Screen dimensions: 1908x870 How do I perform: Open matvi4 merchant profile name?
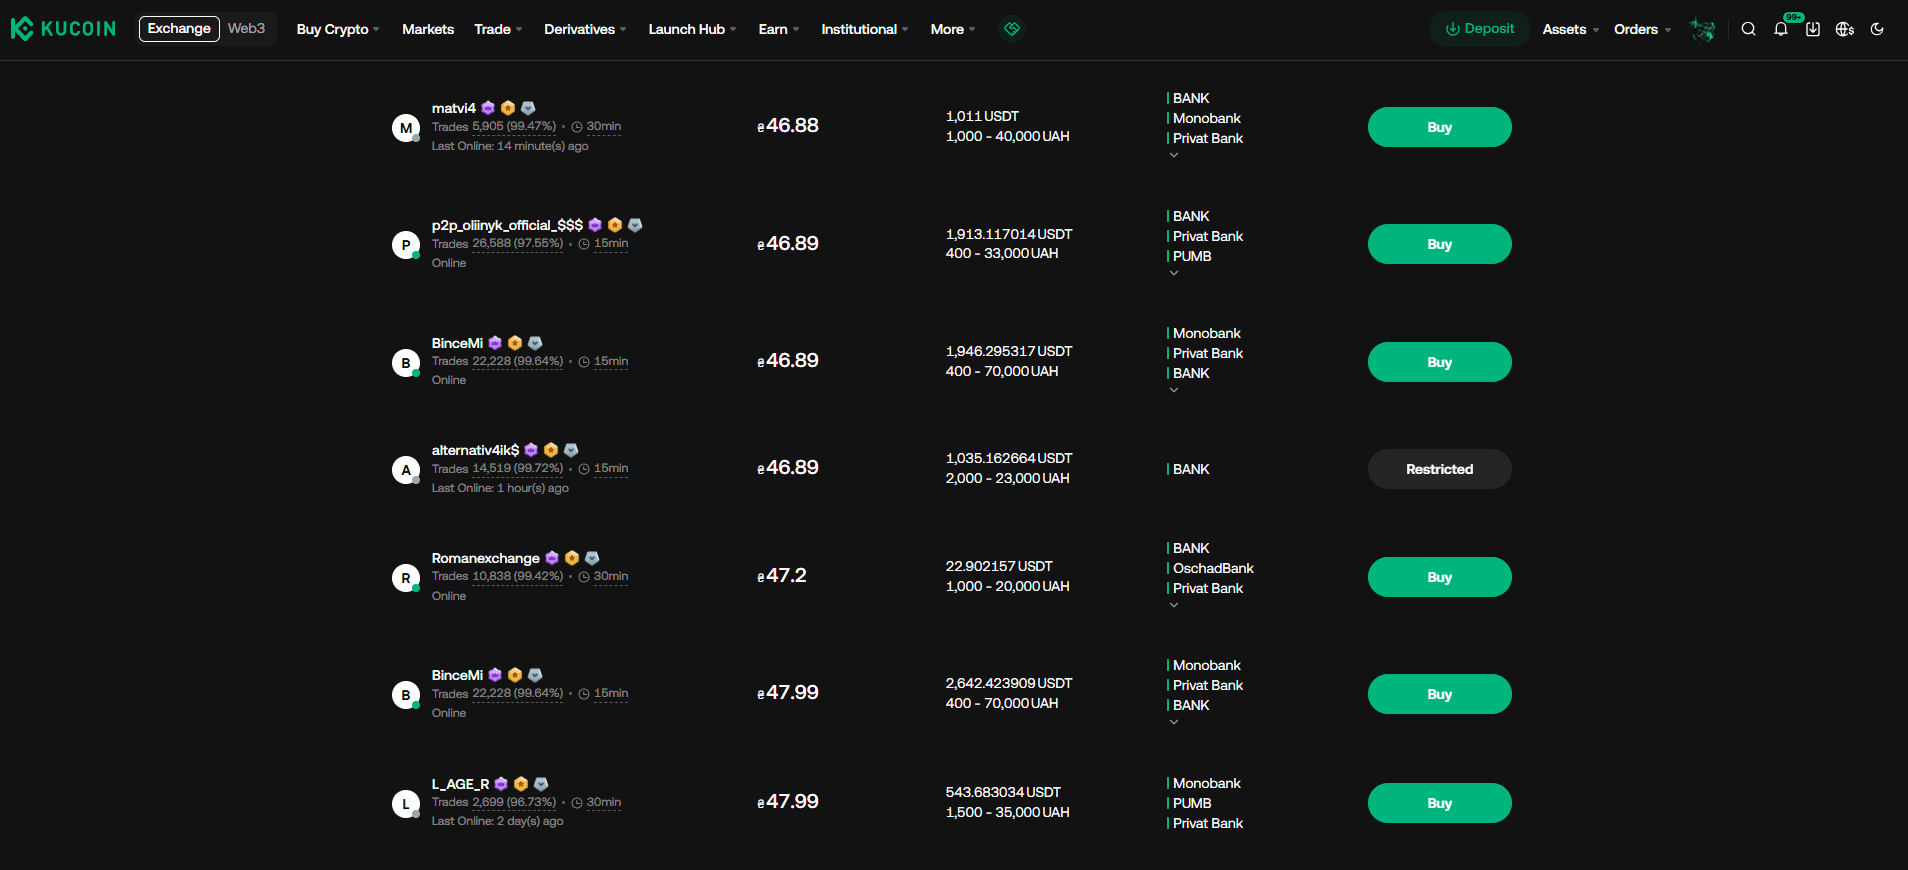click(x=453, y=108)
